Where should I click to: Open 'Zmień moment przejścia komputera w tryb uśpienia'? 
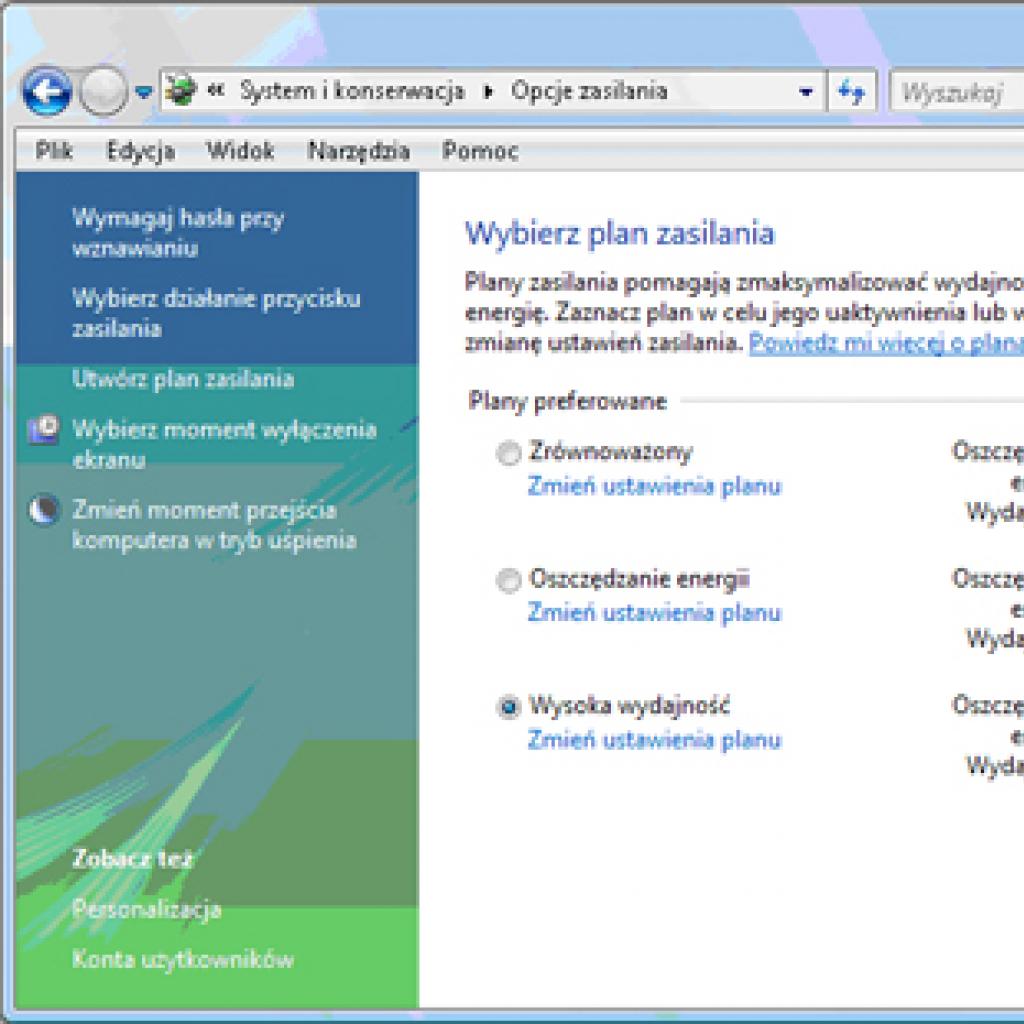tap(214, 525)
